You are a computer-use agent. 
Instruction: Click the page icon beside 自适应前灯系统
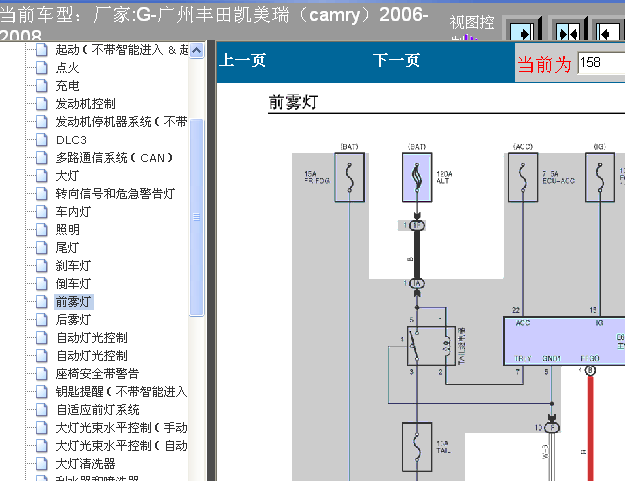click(41, 410)
